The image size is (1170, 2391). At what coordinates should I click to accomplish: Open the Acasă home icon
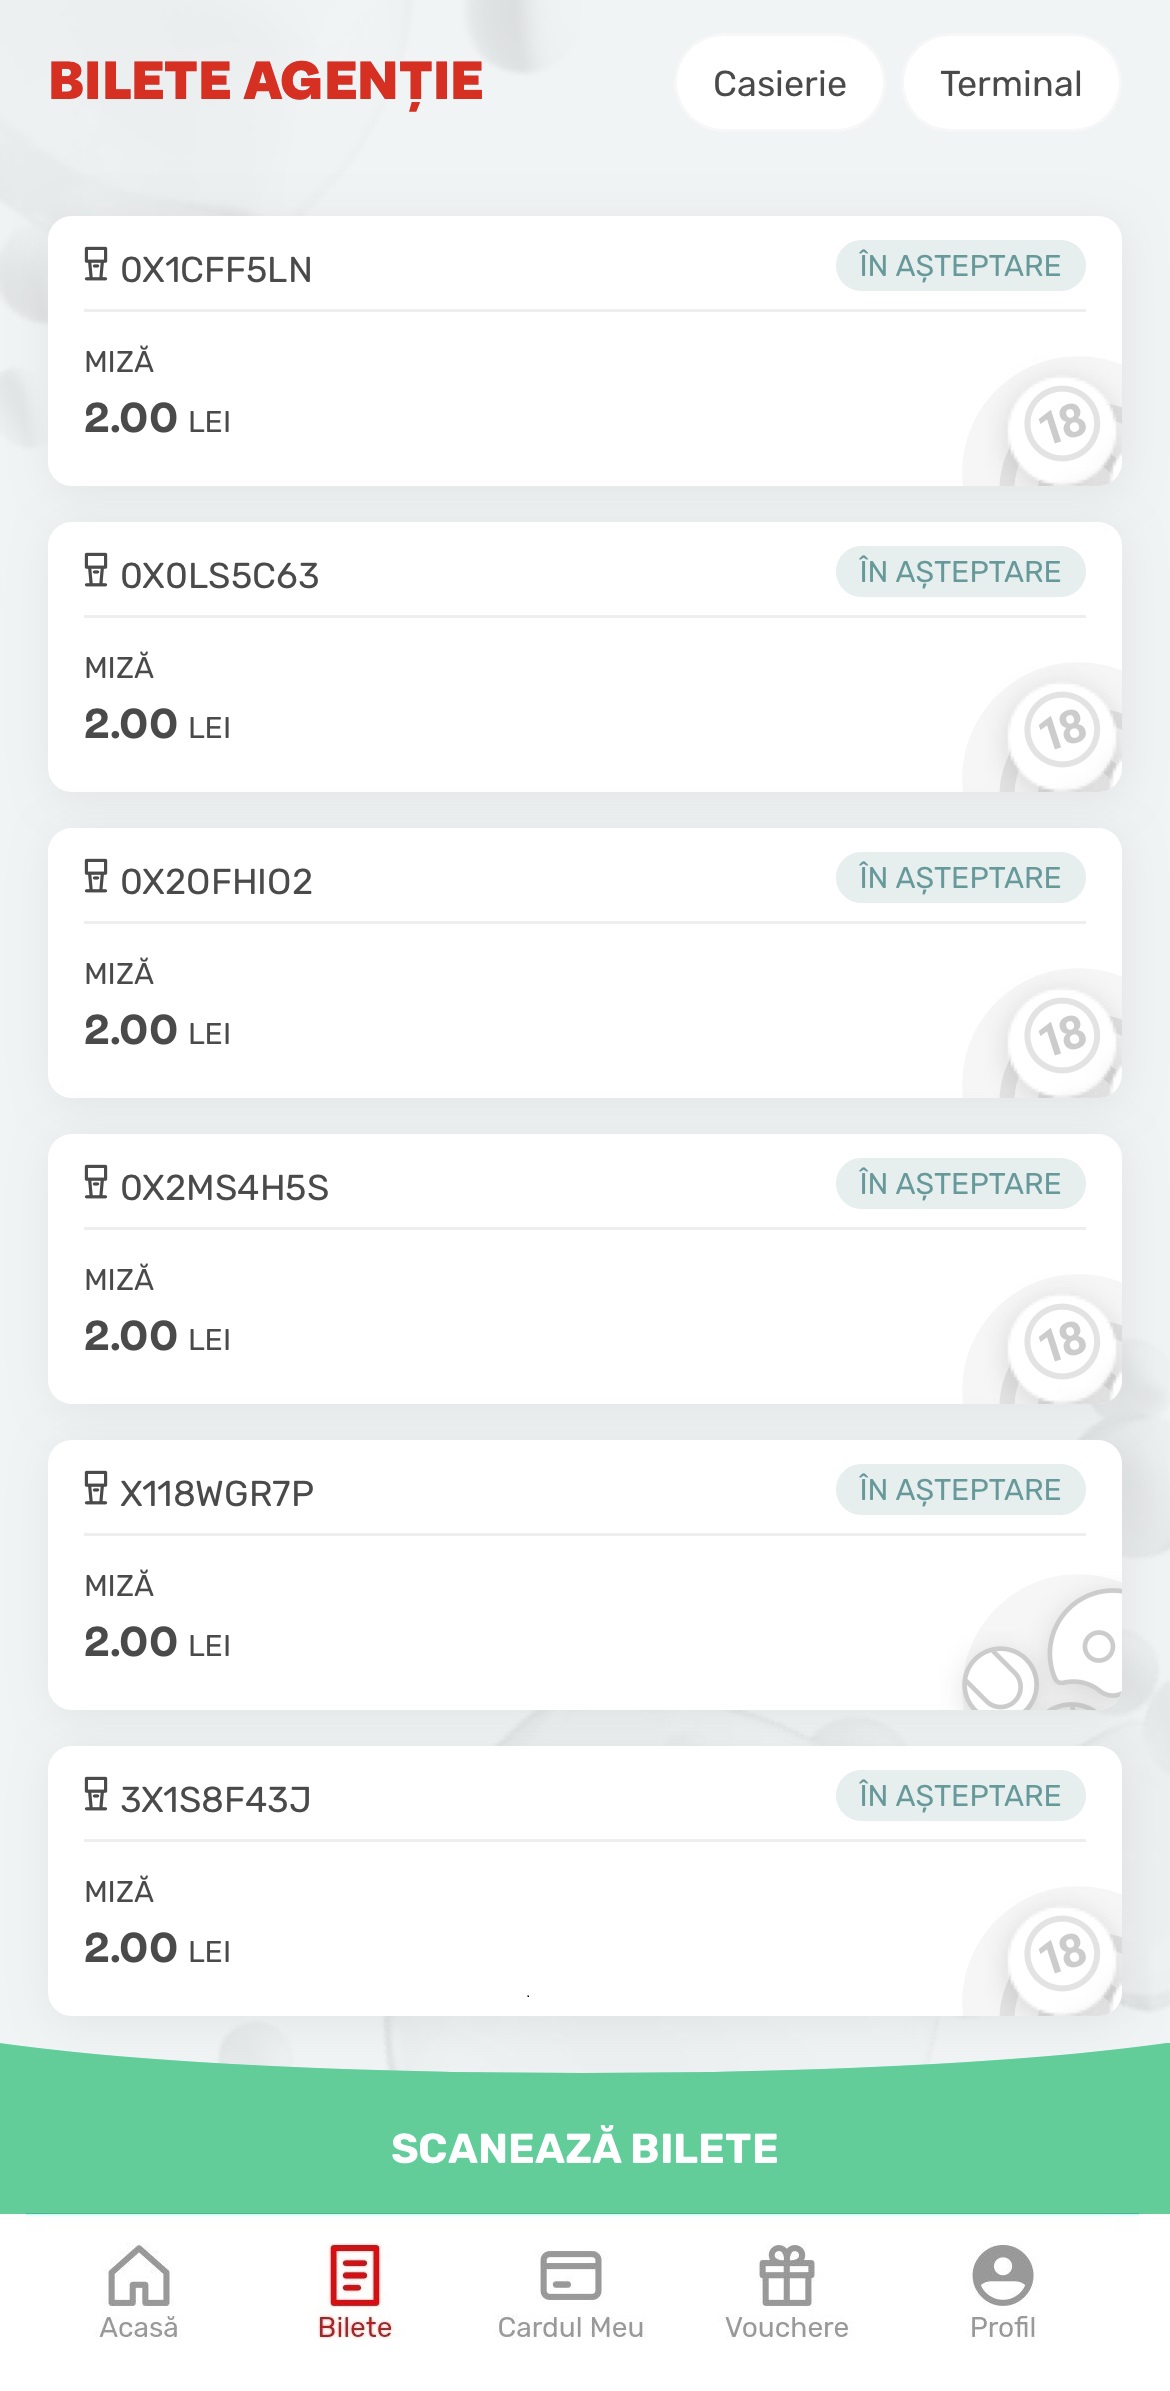tap(139, 2275)
